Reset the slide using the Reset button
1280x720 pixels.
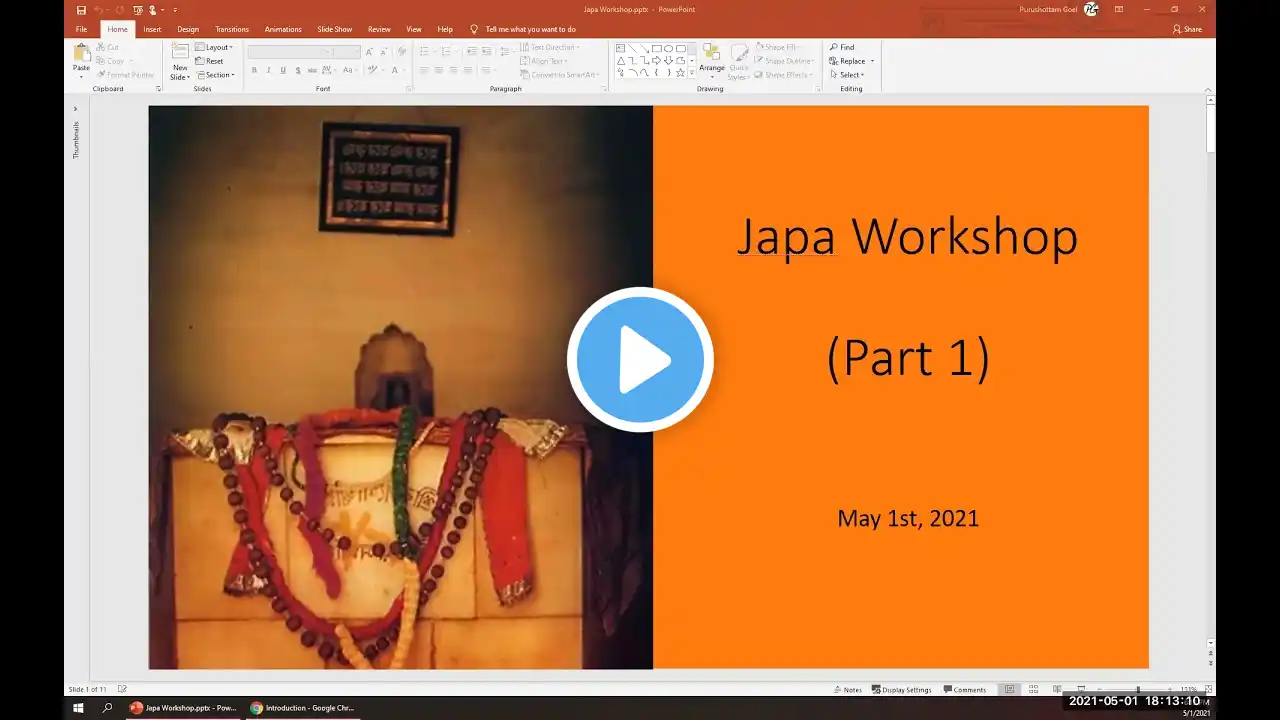point(210,61)
